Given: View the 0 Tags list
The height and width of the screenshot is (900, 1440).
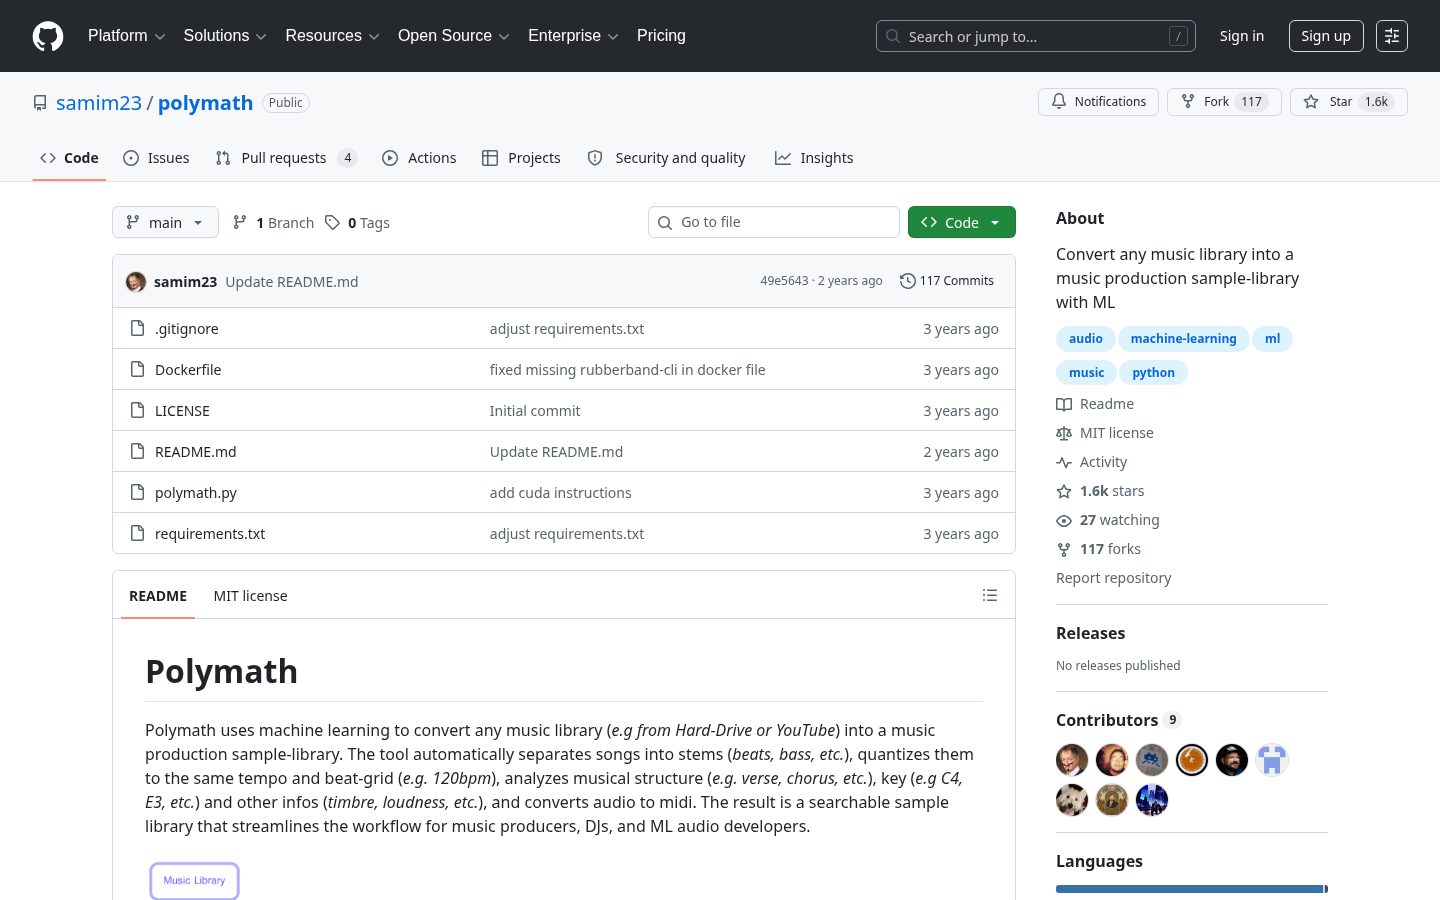Looking at the screenshot, I should click(x=357, y=223).
